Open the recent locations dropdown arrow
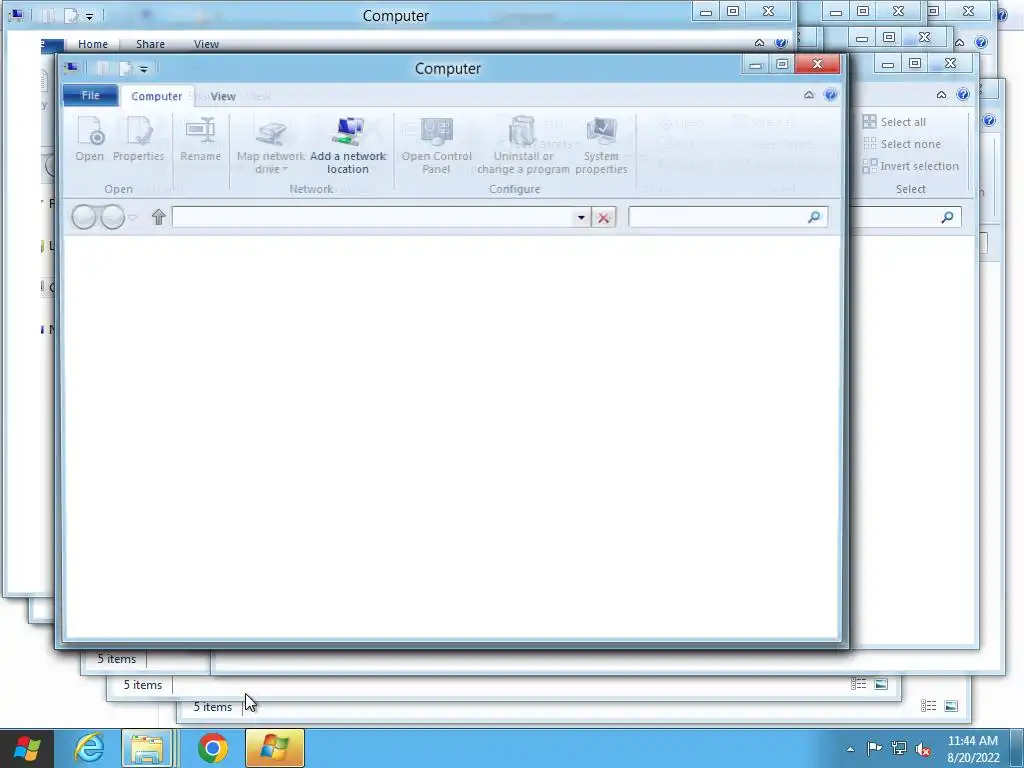 pyautogui.click(x=133, y=217)
